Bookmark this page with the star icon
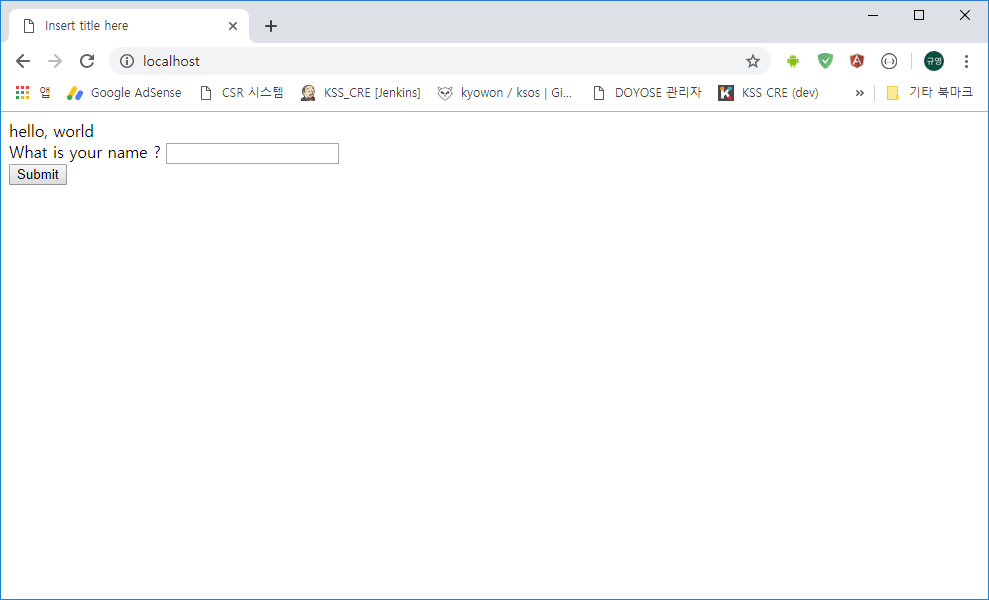This screenshot has height=600, width=989. [752, 61]
